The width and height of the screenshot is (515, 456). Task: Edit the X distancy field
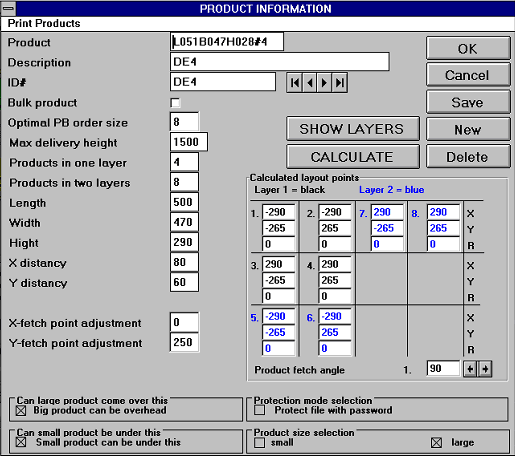[x=184, y=262]
